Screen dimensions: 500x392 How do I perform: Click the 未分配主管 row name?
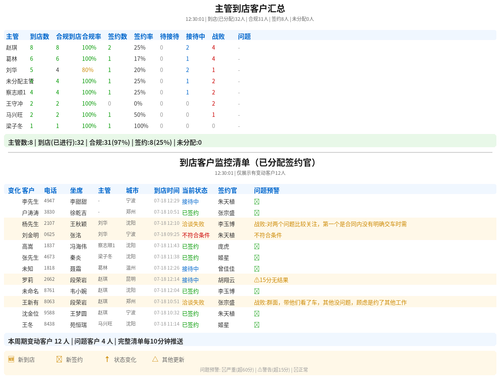20,81
